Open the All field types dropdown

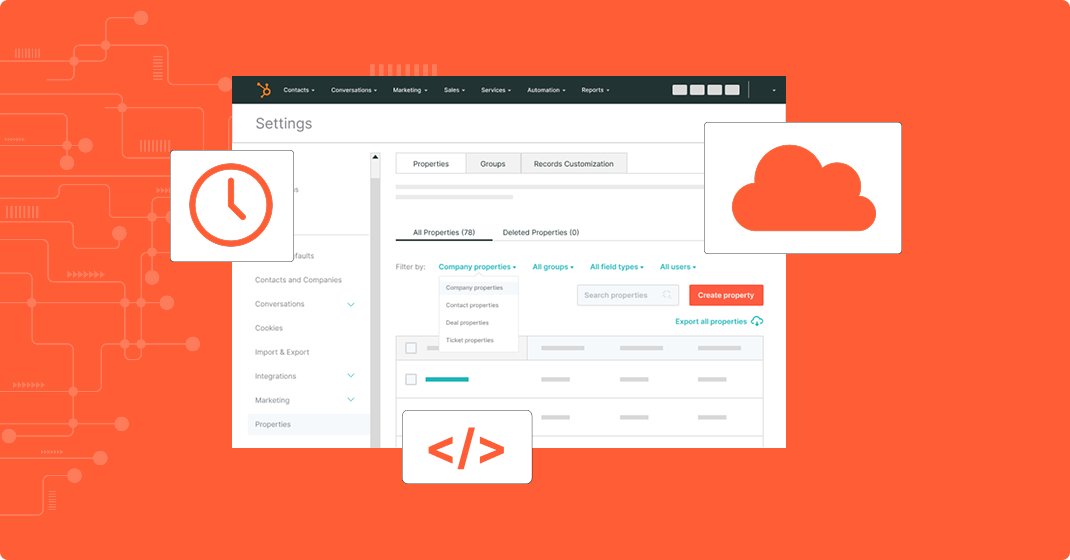pos(617,267)
